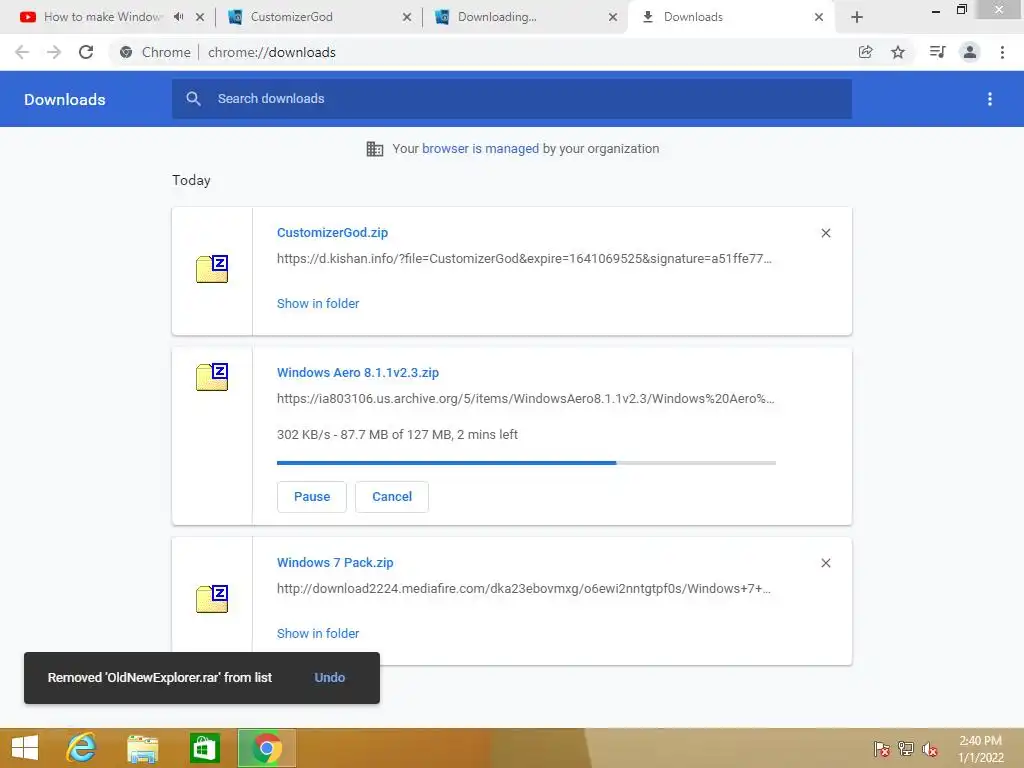The image size is (1024, 768).
Task: Click Windows Aero zip file icon
Action: [x=212, y=377]
